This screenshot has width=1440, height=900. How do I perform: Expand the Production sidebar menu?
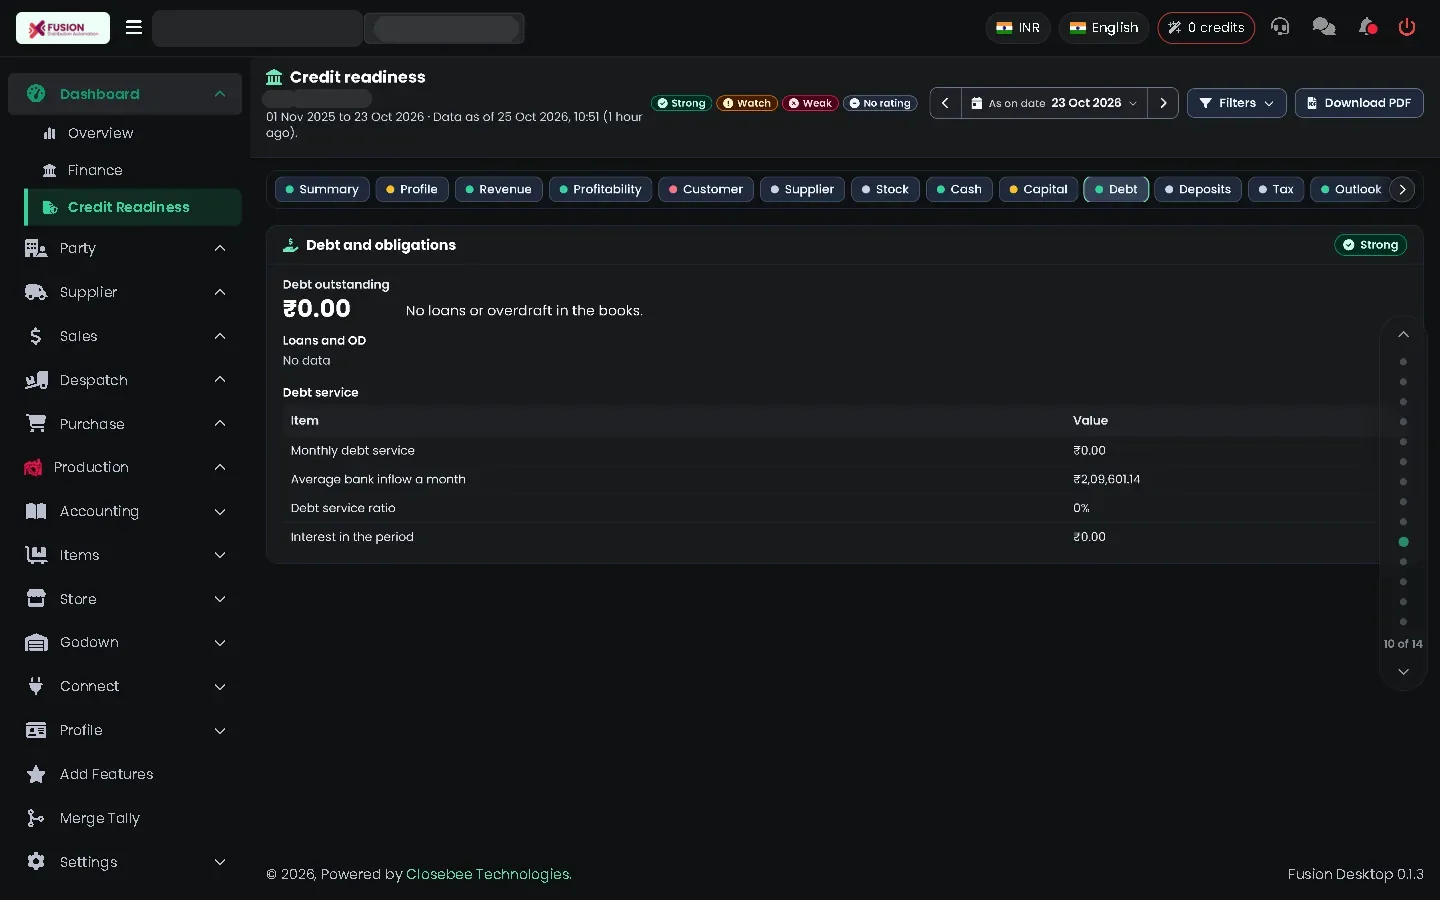pyautogui.click(x=125, y=467)
